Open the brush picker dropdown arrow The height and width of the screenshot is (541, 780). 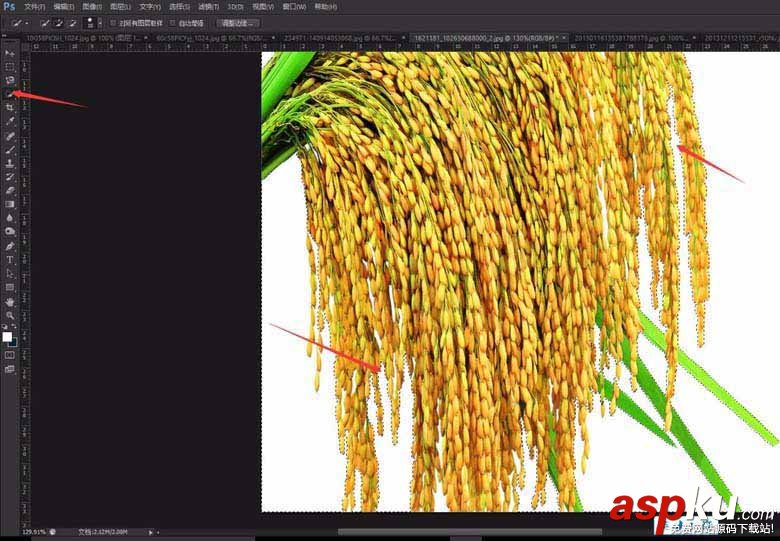(x=100, y=23)
